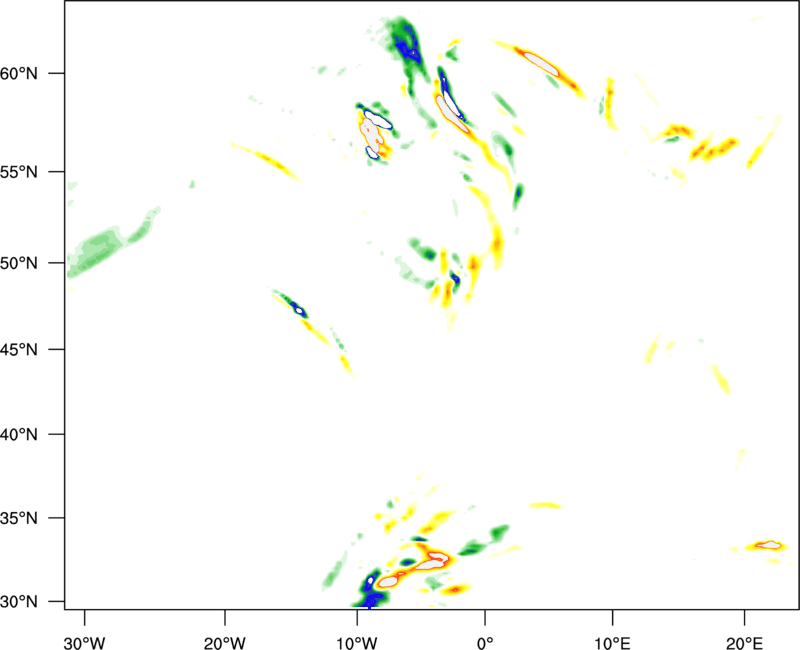Viewport: 800px width, 650px height.
Task: Click the 45°N latitude label
Action: (19, 350)
